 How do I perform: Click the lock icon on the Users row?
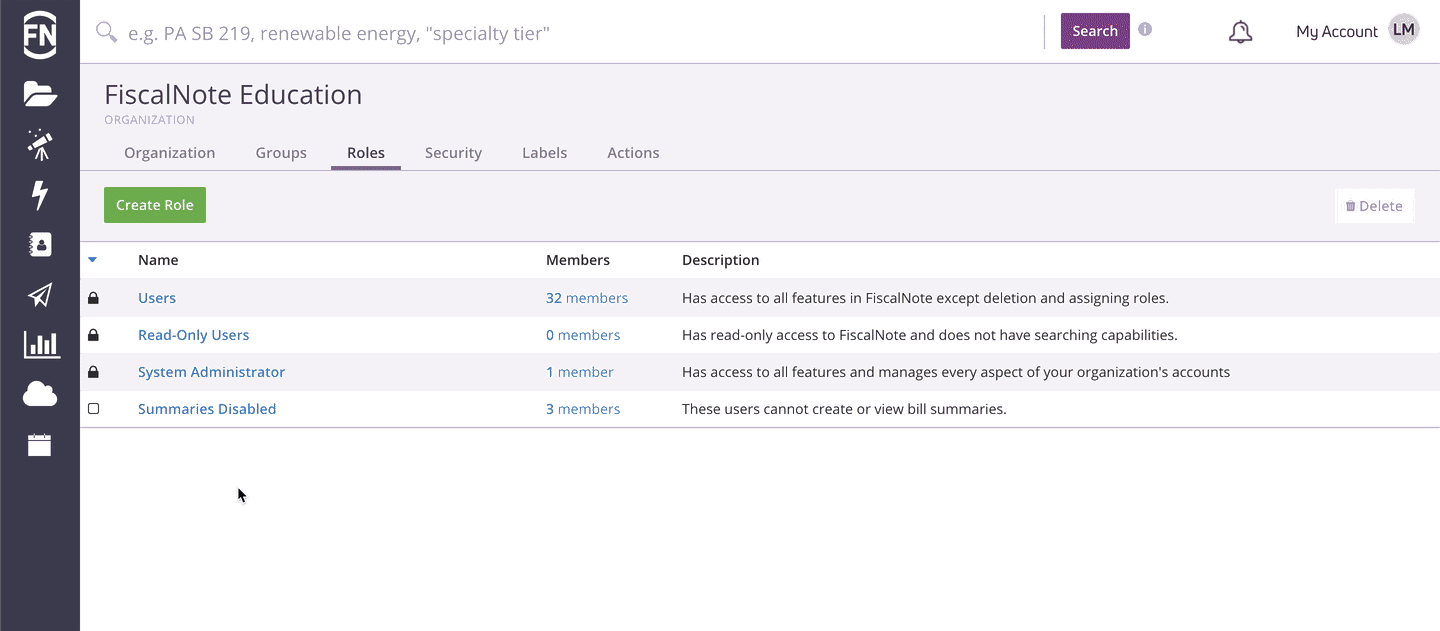(93, 298)
